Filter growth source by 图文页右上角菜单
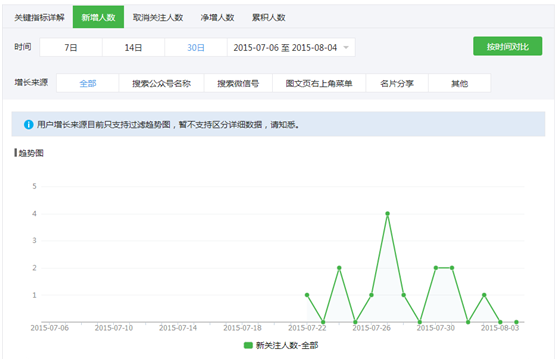 tap(319, 83)
